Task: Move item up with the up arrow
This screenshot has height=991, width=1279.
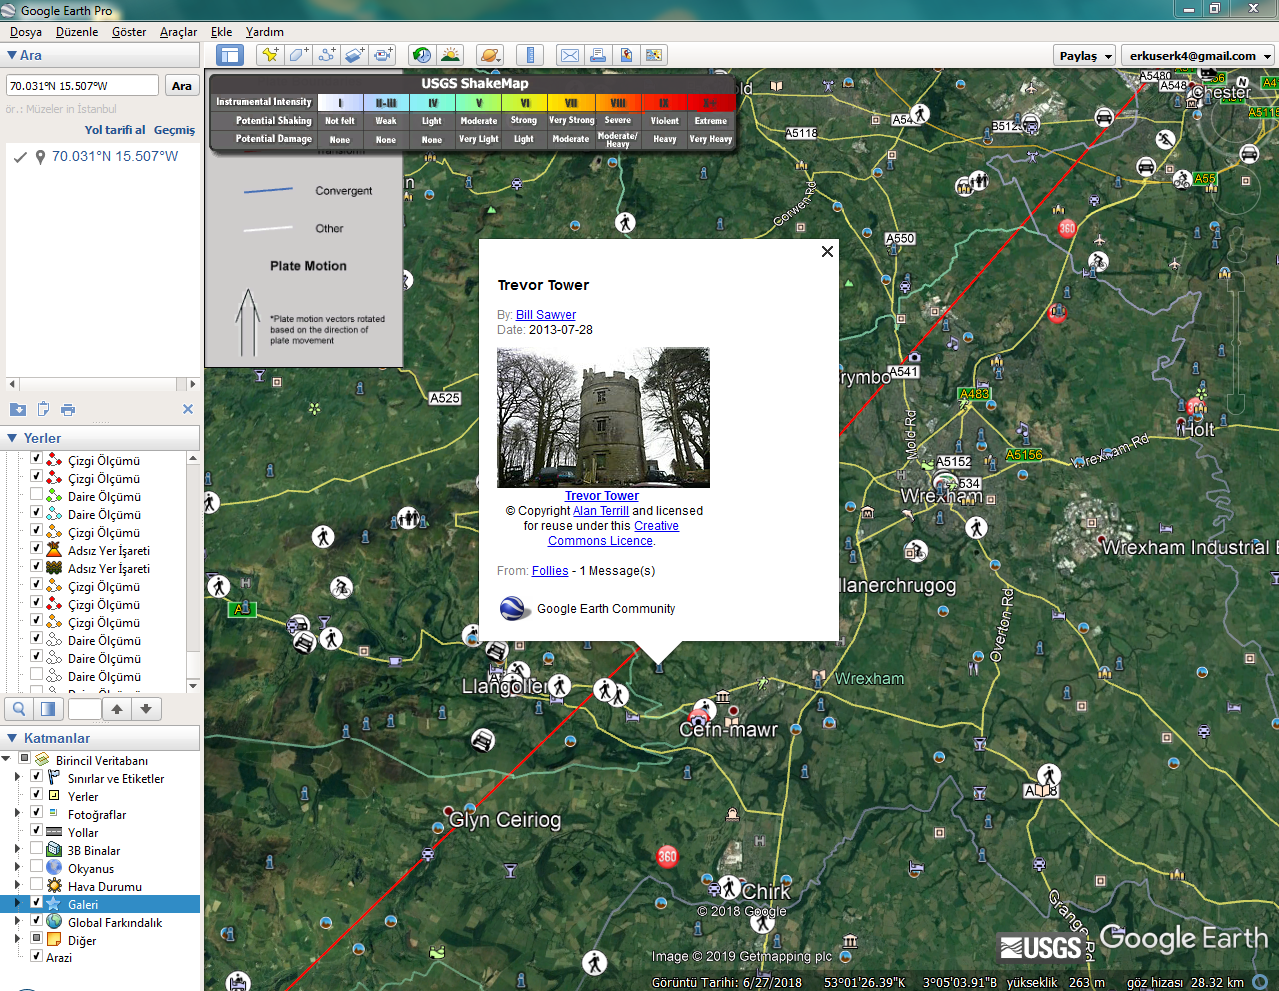Action: (117, 709)
